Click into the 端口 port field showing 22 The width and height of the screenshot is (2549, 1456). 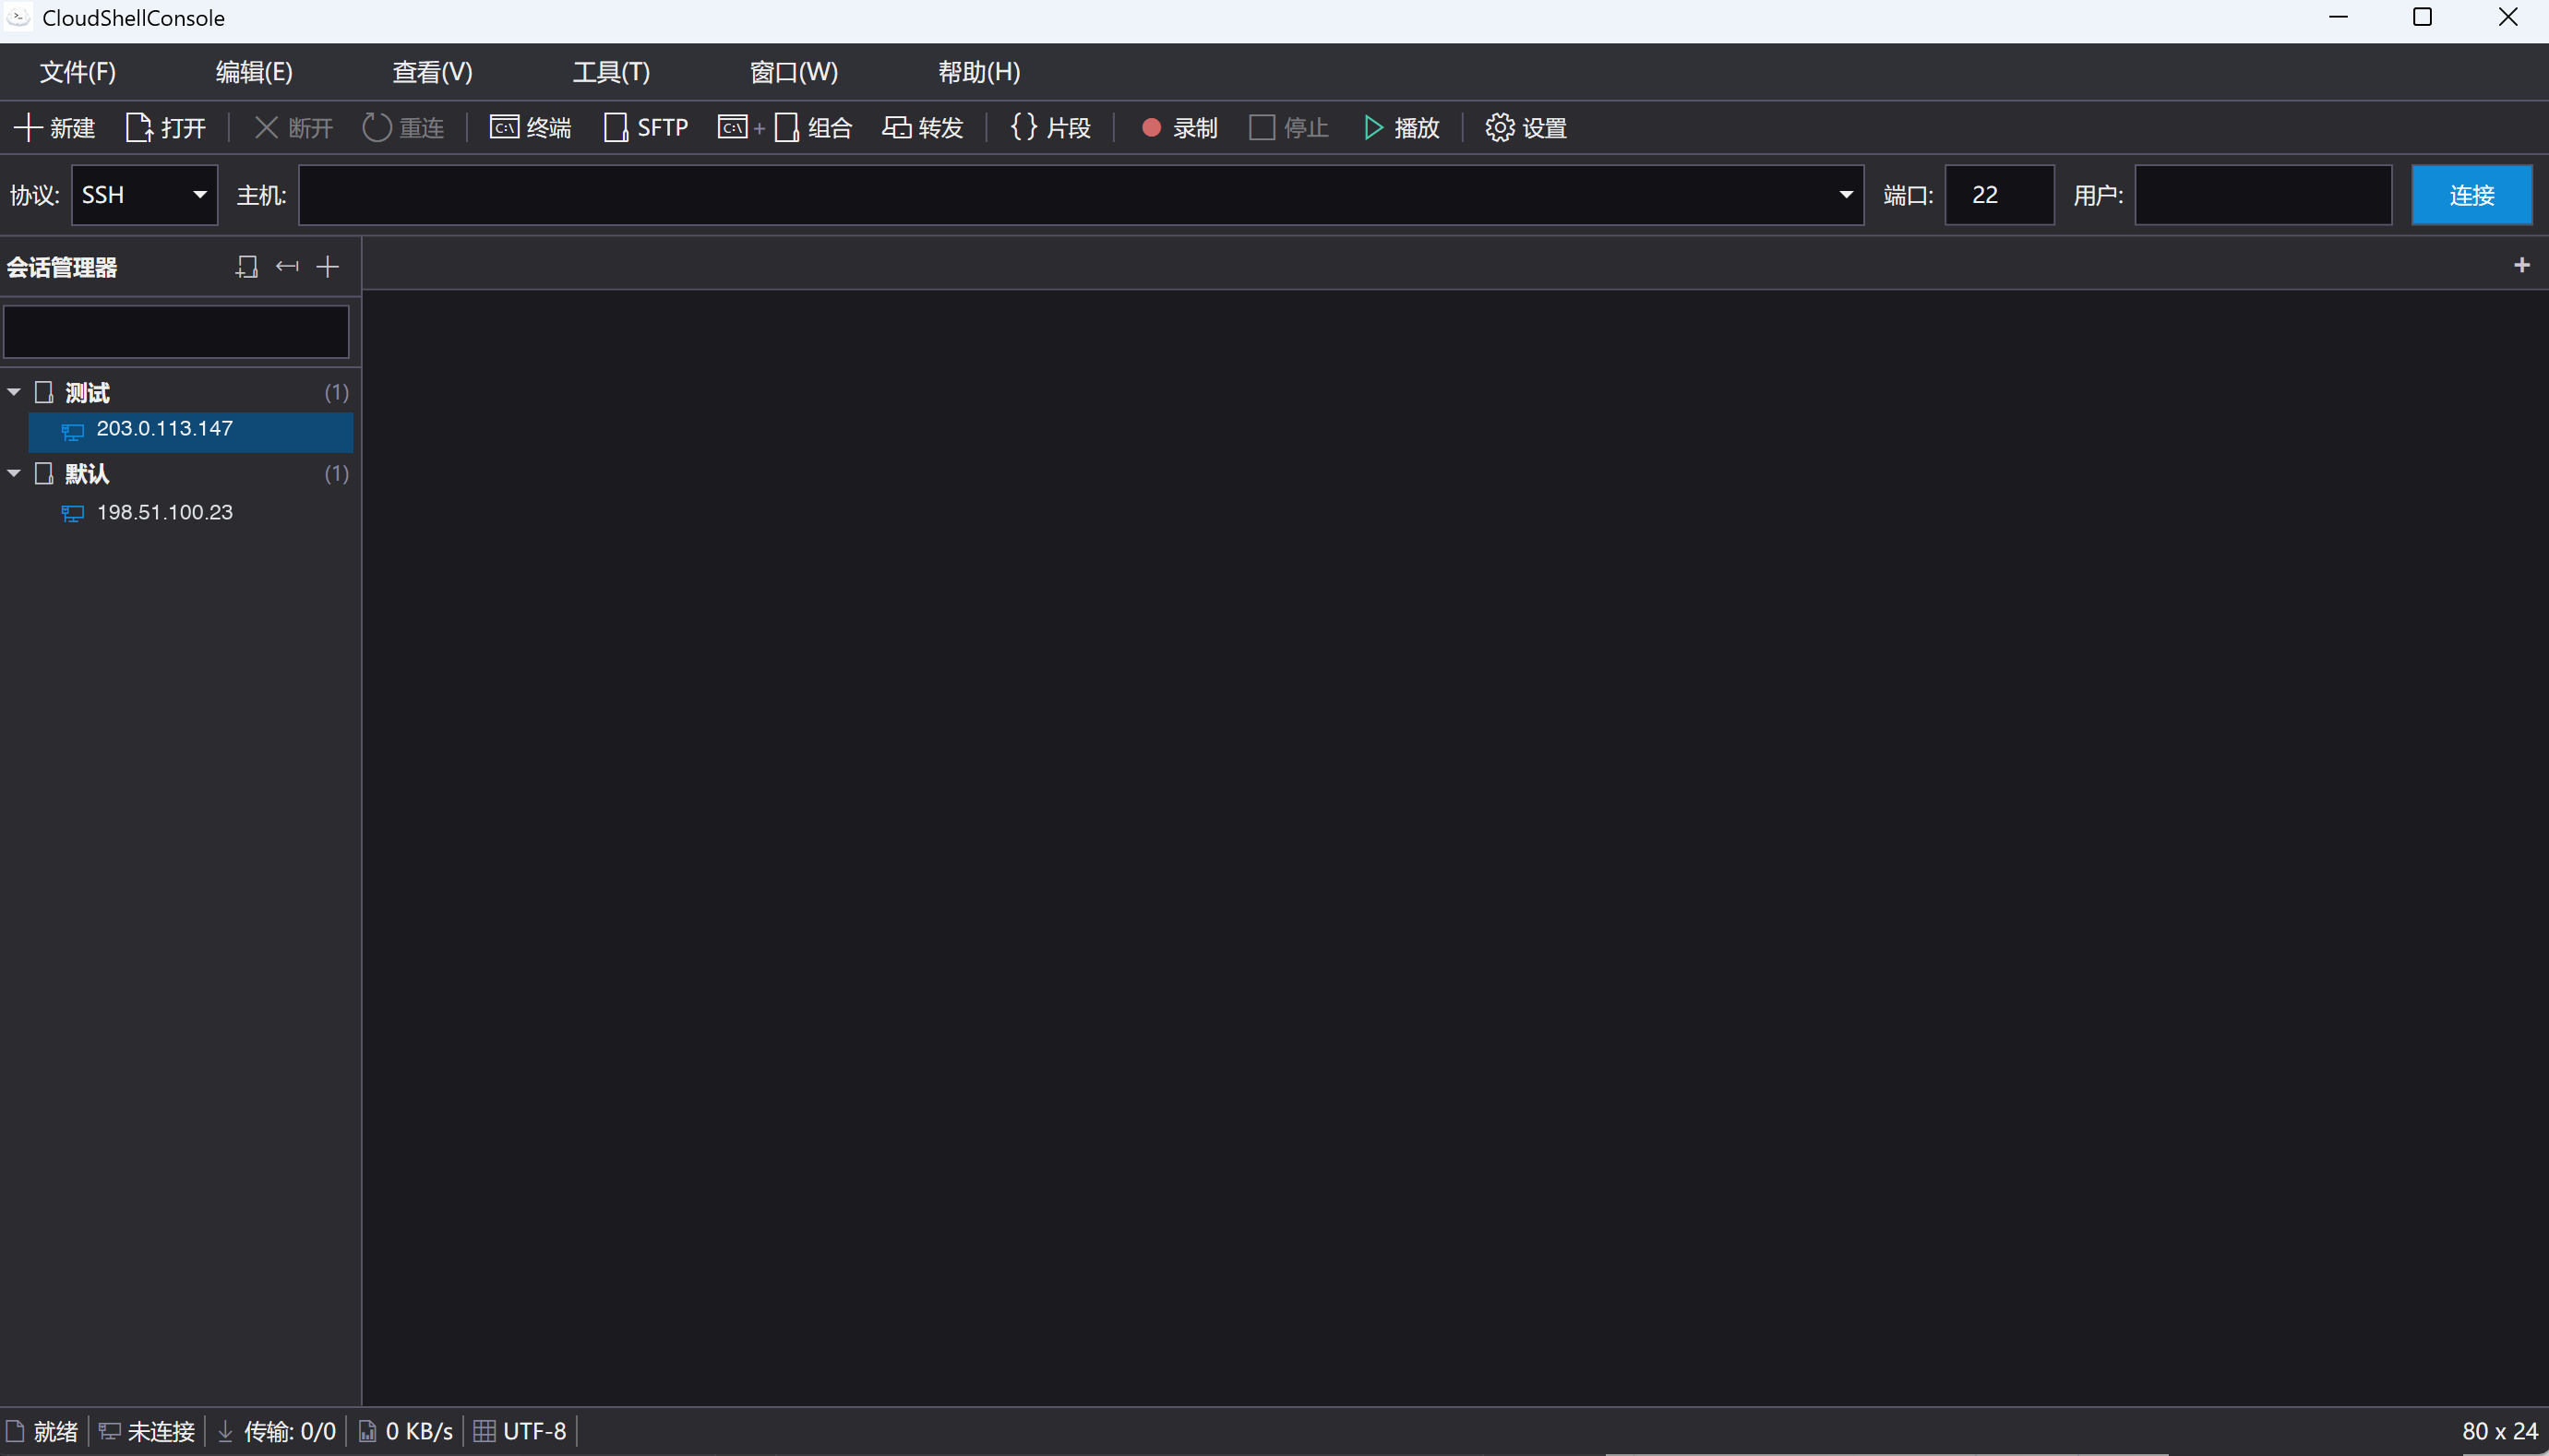click(1999, 195)
